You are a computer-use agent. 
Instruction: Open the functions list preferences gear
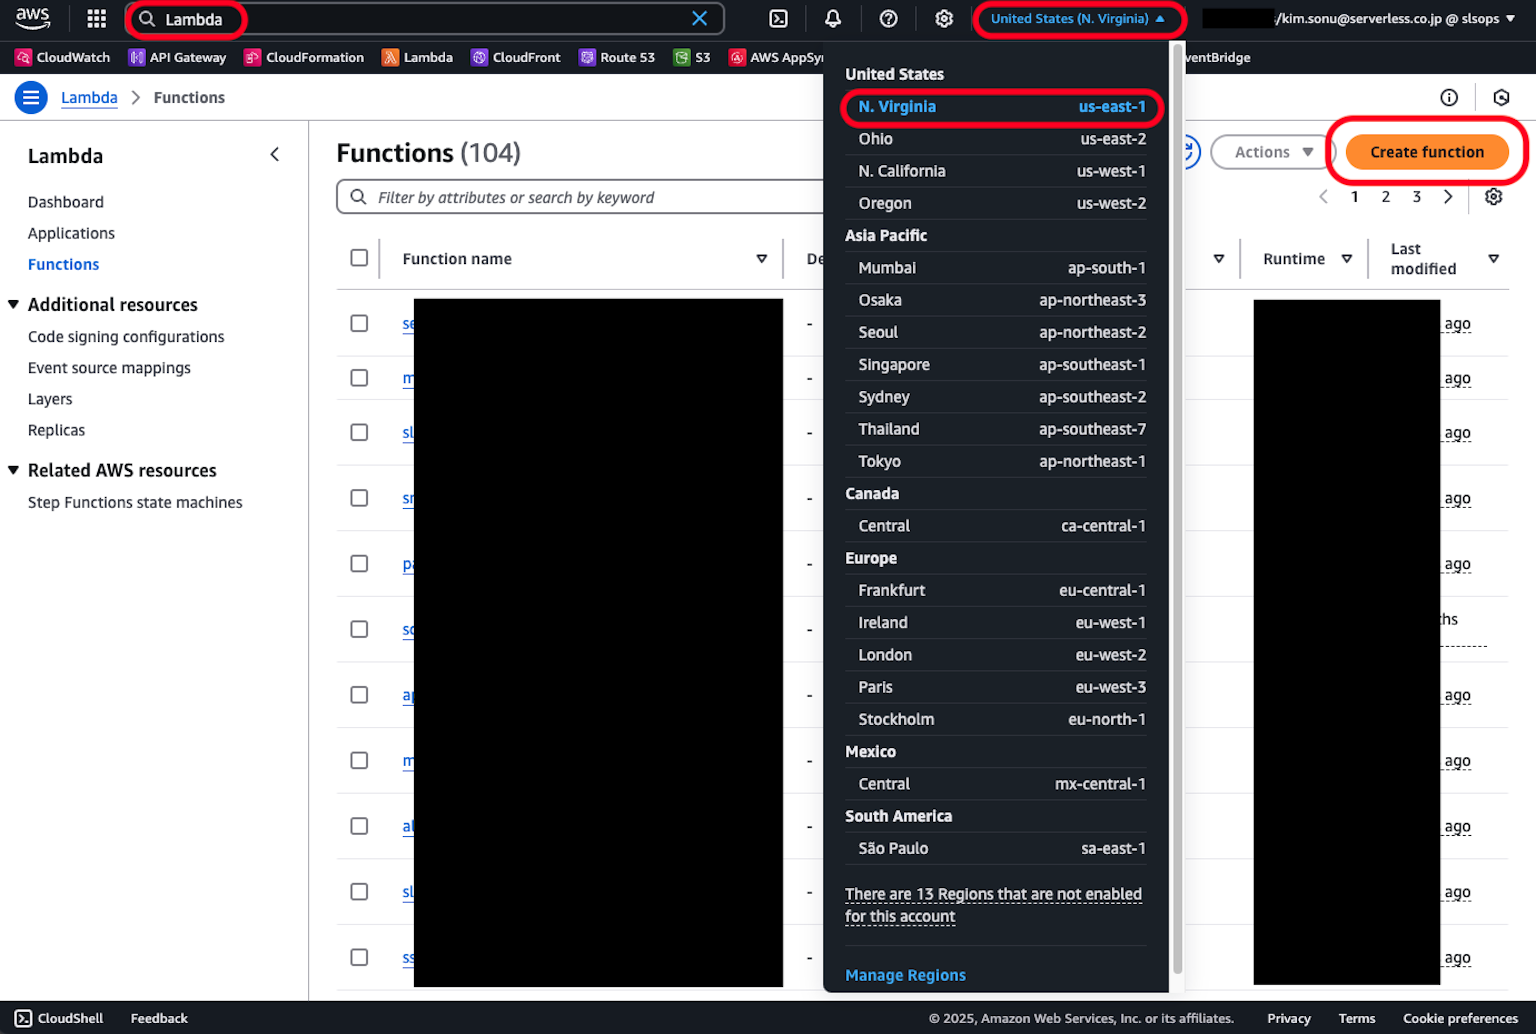[x=1493, y=196]
